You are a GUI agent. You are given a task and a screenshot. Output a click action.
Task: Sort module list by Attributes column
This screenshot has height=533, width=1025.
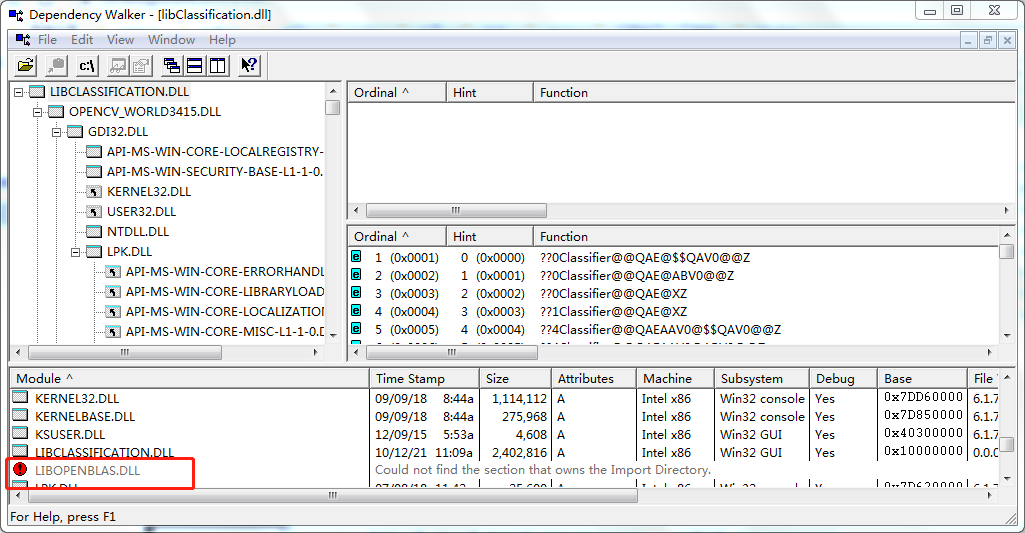point(594,379)
